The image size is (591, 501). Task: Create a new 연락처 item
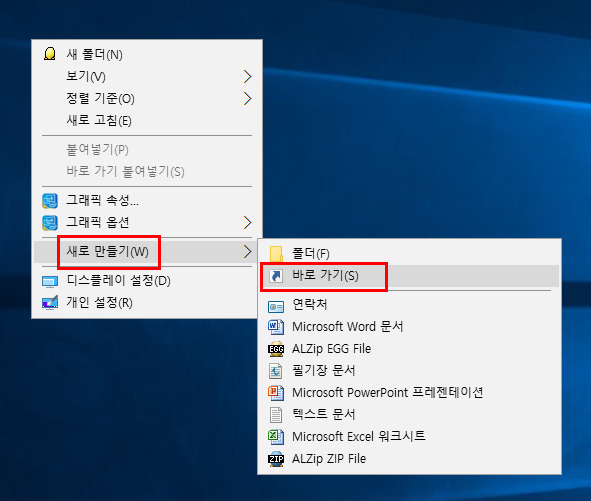click(410, 305)
